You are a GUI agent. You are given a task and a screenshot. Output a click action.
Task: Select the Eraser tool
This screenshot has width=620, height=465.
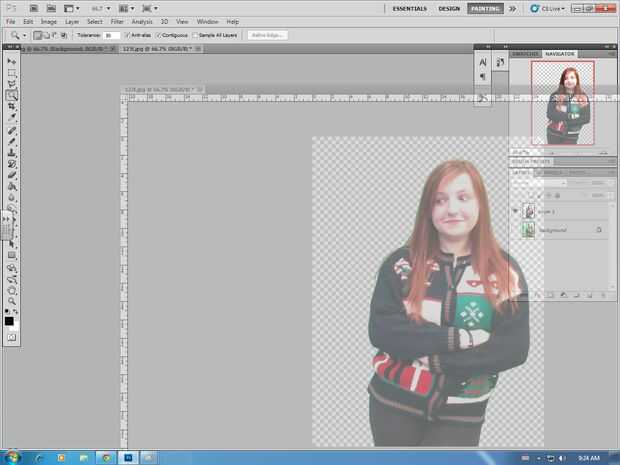pyautogui.click(x=12, y=175)
